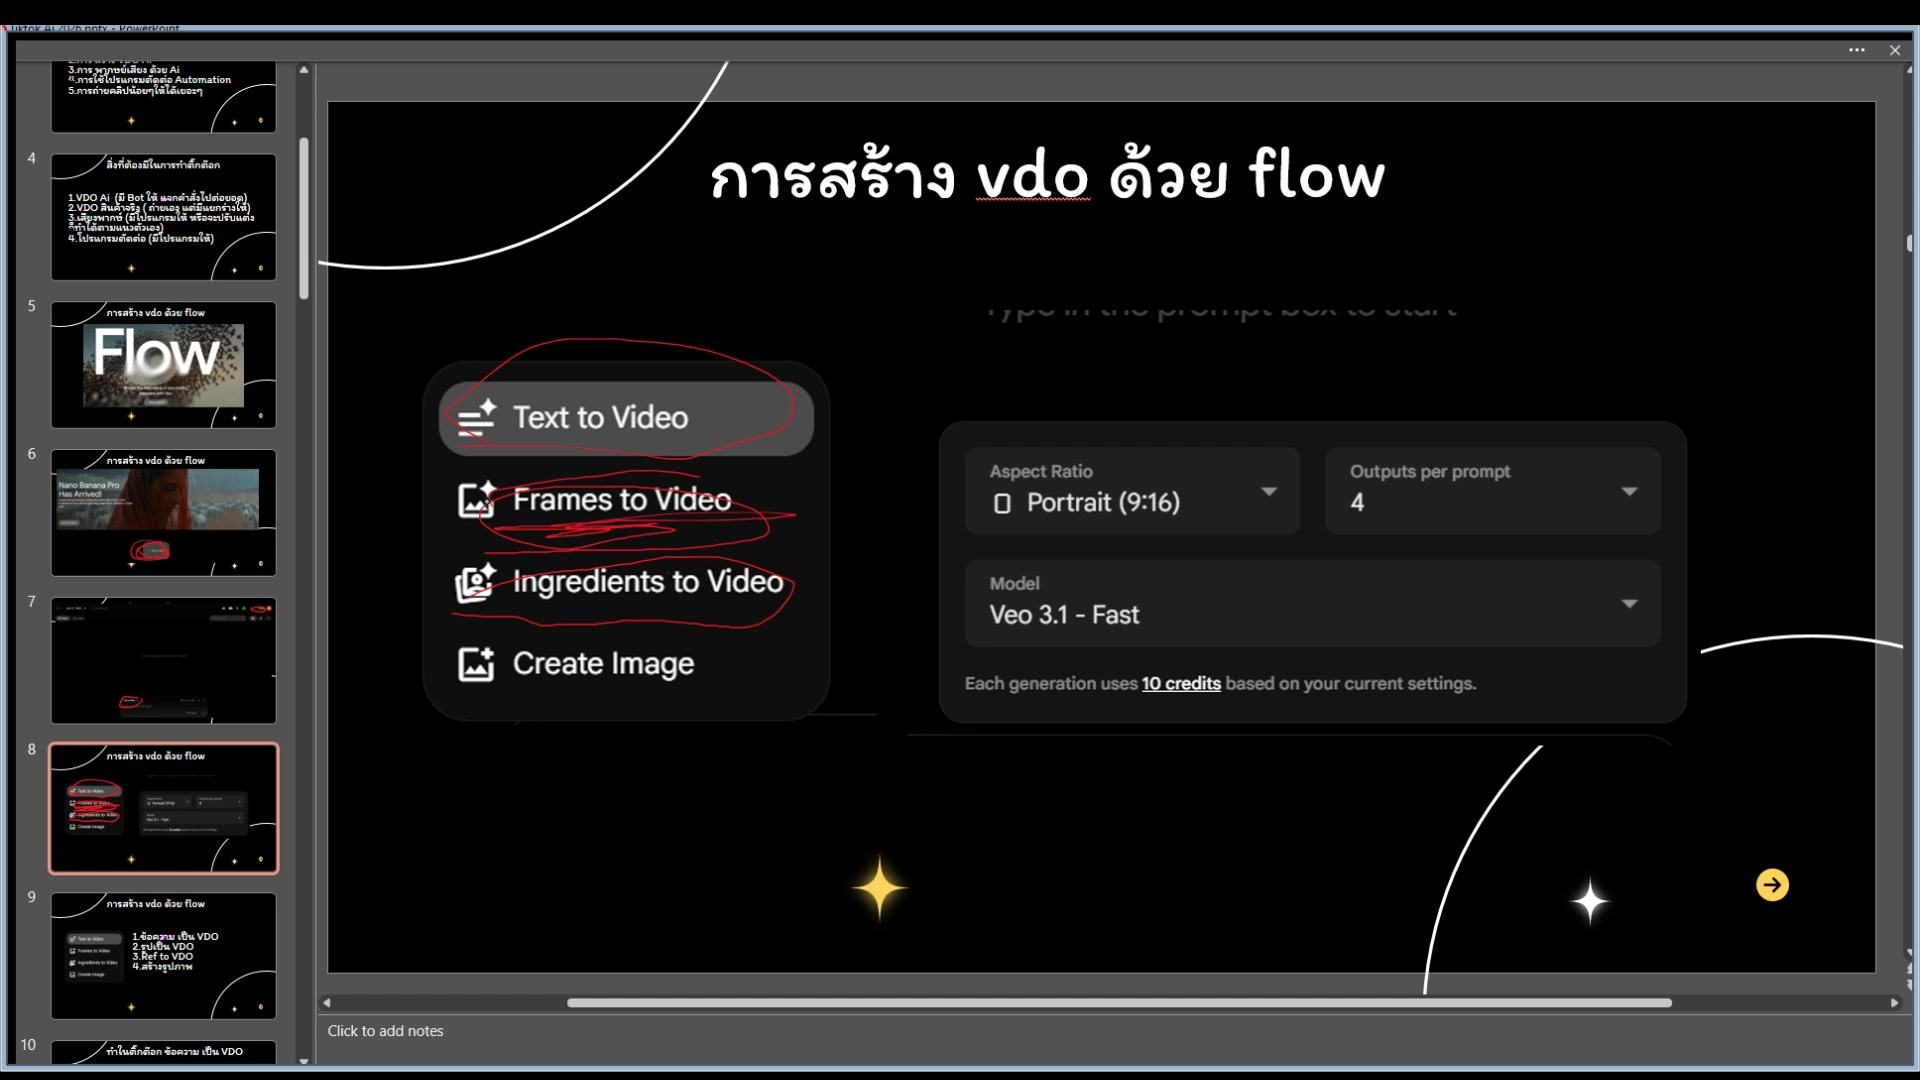
Task: Select slide 5 thumbnail showing Flow logo
Action: pos(163,364)
